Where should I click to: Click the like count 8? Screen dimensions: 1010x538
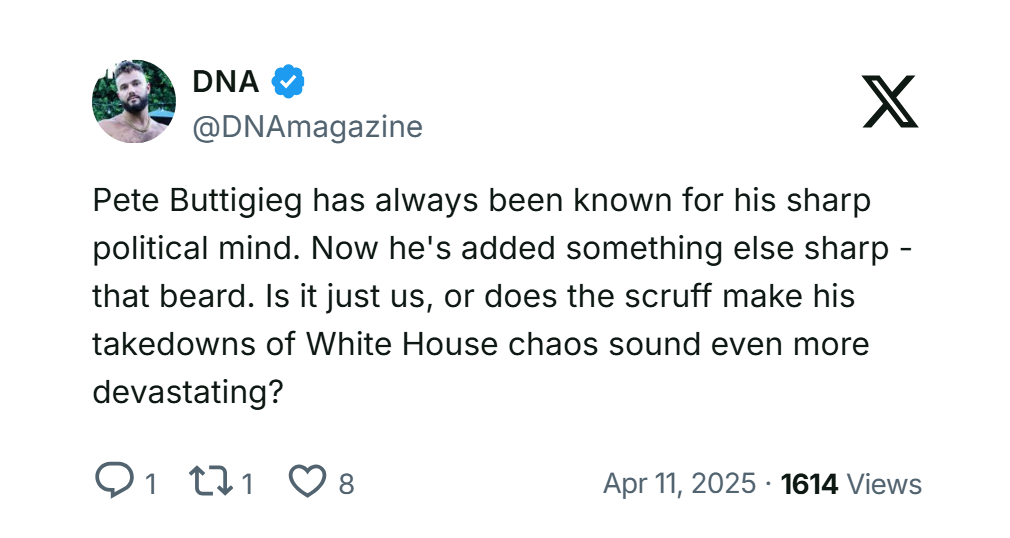click(x=346, y=485)
